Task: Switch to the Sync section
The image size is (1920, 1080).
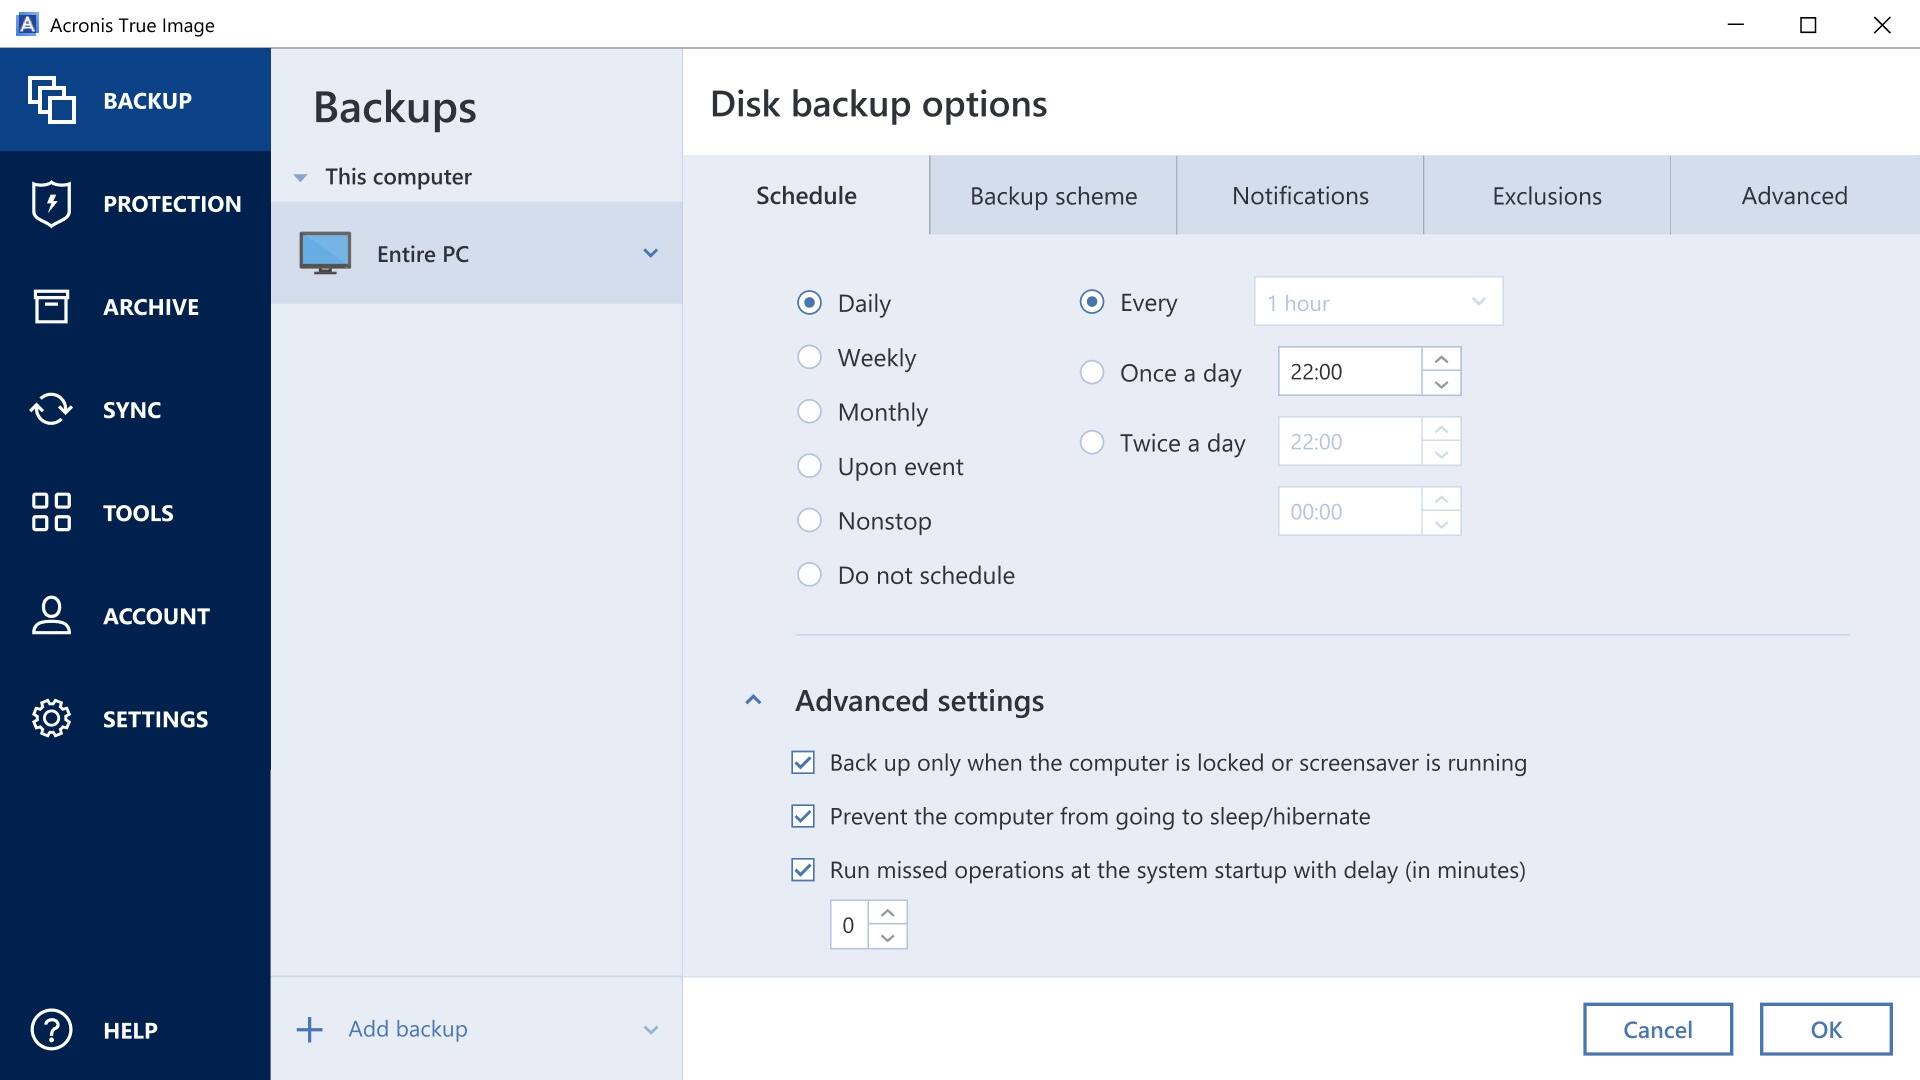Action: tap(135, 409)
